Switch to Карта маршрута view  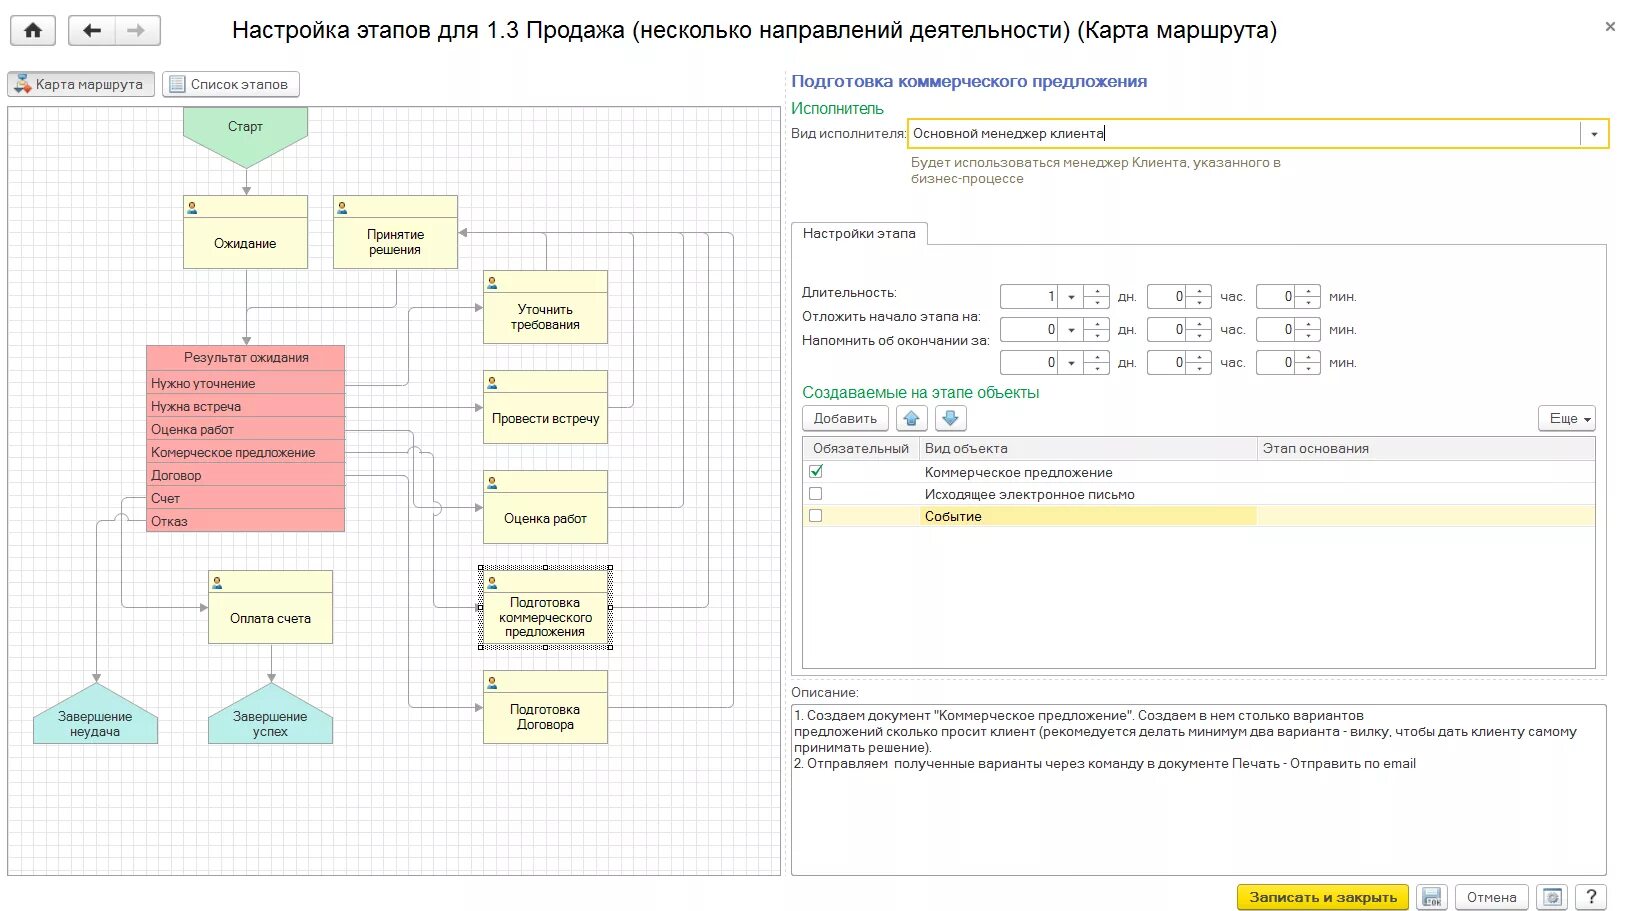coord(81,85)
